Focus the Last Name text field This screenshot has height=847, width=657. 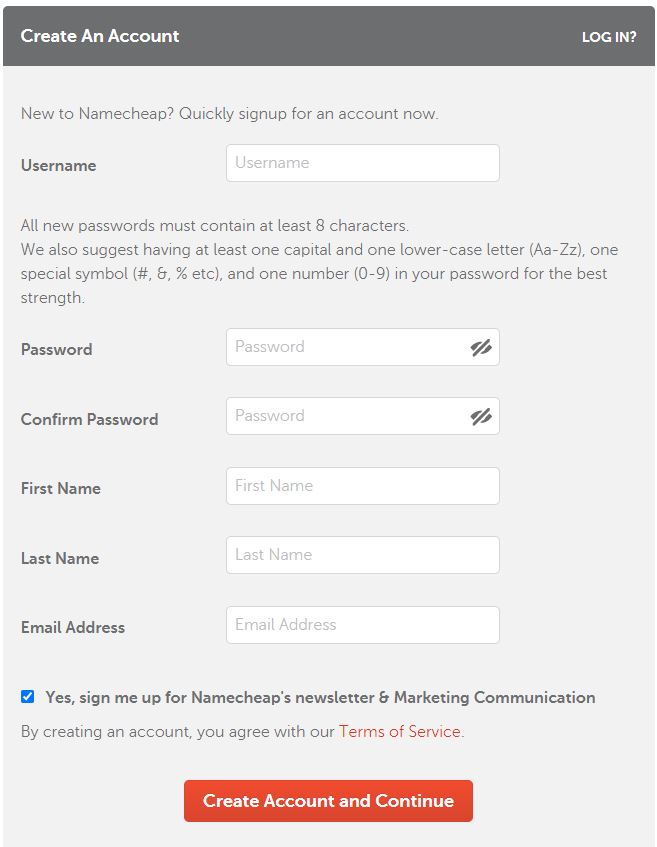(362, 555)
